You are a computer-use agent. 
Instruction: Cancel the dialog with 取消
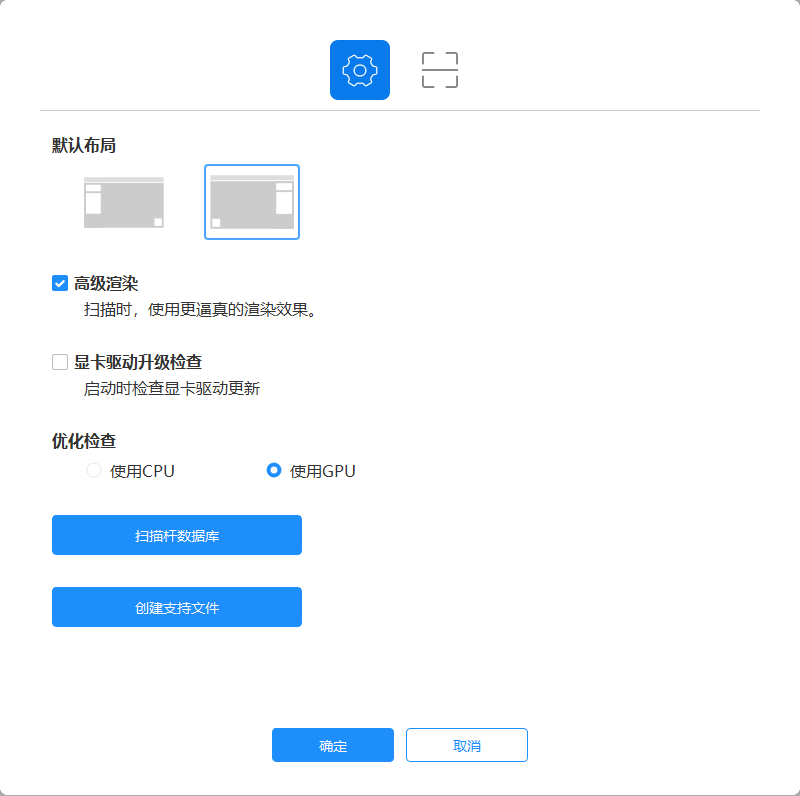tap(466, 745)
